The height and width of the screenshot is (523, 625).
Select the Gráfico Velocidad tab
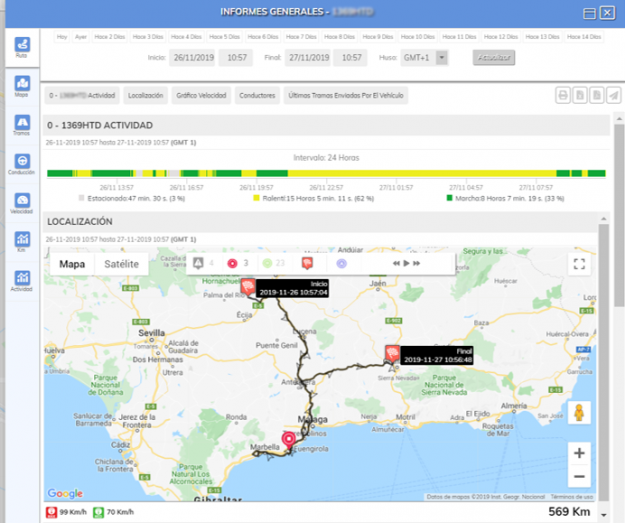point(201,96)
